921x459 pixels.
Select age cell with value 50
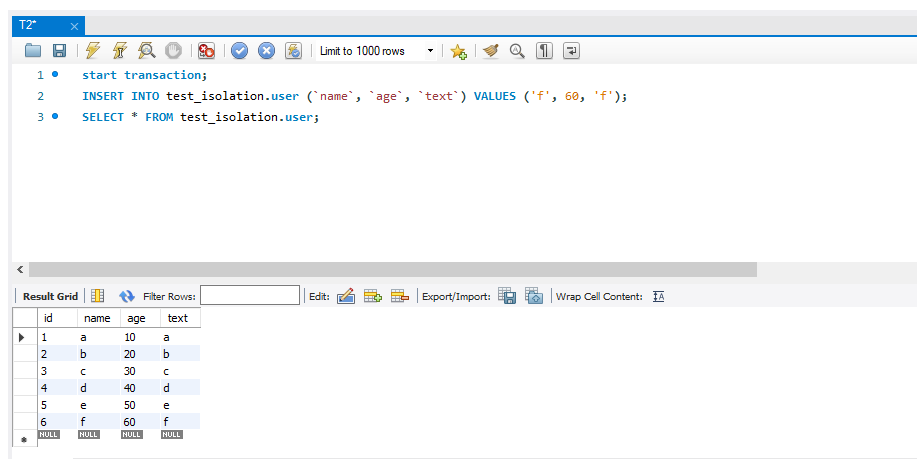click(x=140, y=405)
